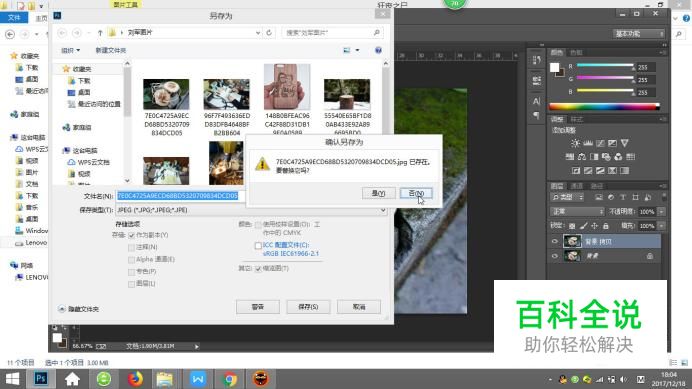
Task: Click the Black & White adjustment icon
Action: 594,157
